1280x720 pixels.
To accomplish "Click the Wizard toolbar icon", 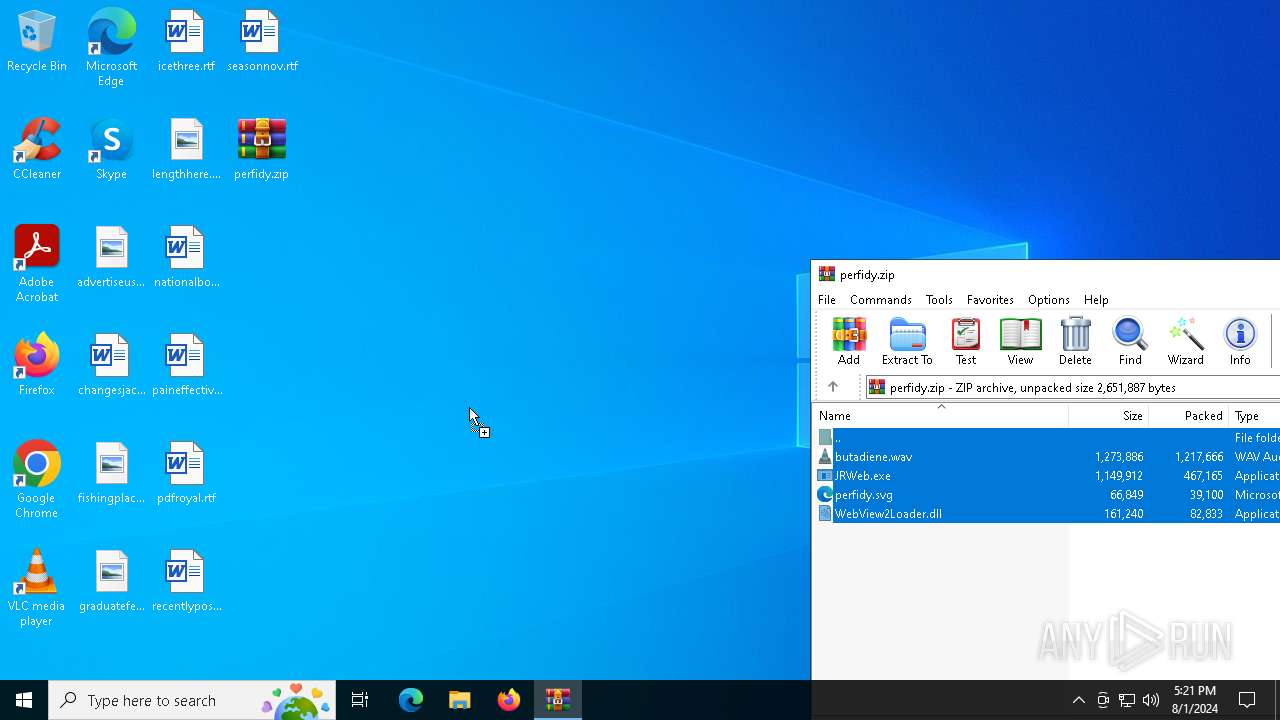I will click(x=1185, y=341).
